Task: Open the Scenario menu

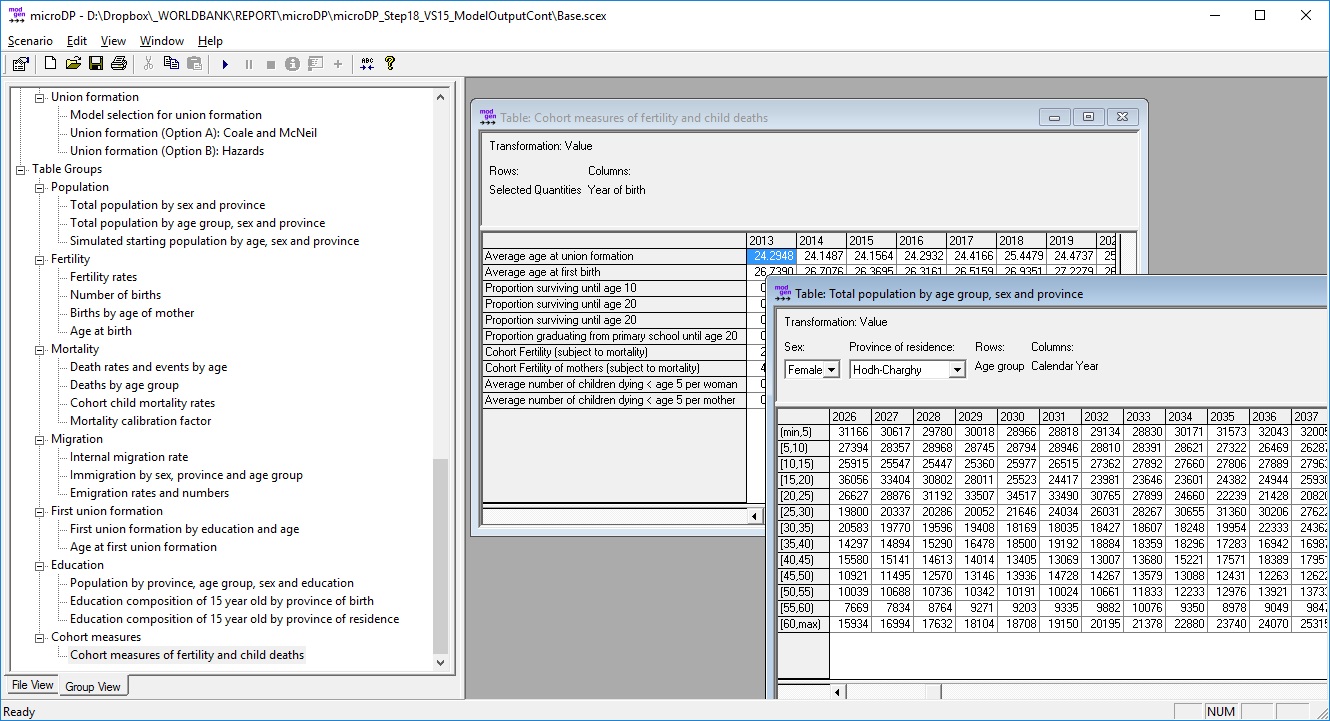Action: 30,41
